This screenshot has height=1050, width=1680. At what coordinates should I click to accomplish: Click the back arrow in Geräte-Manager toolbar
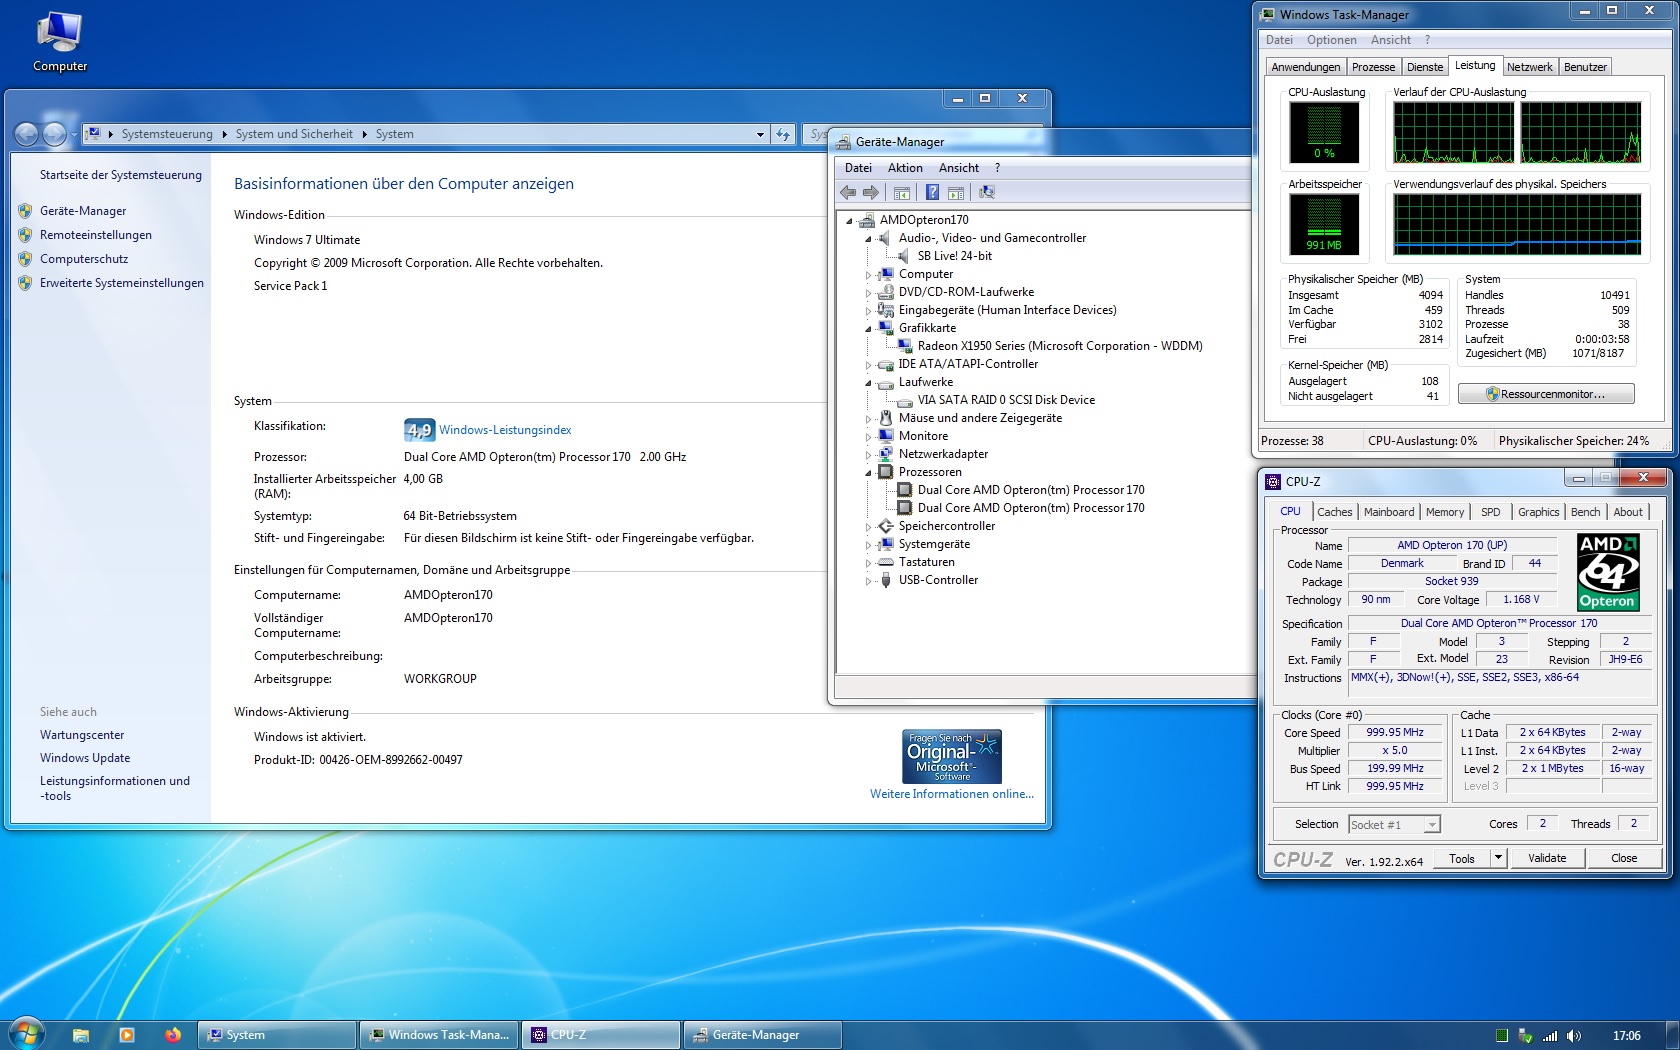tap(848, 193)
